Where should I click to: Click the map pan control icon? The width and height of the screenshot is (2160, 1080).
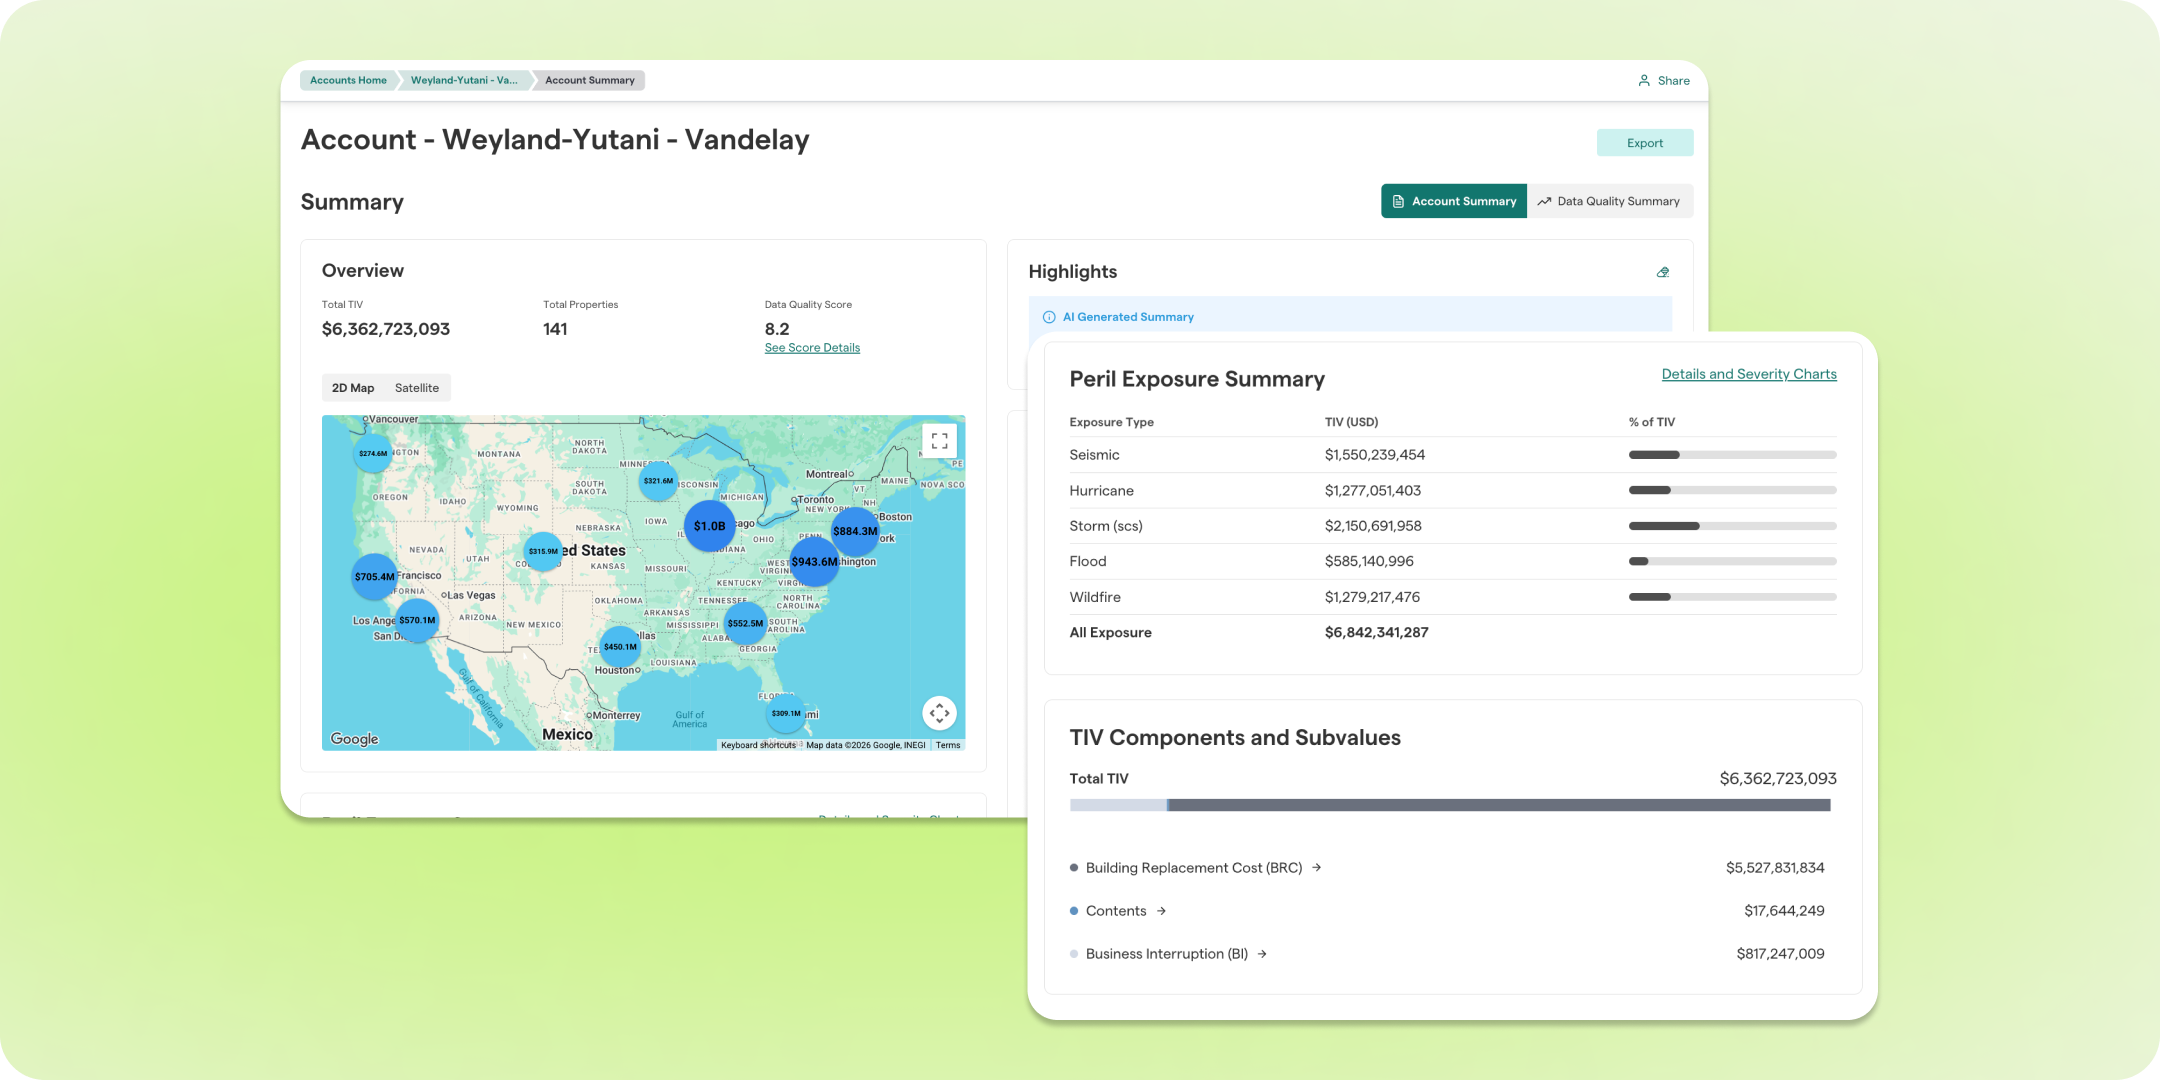(x=939, y=713)
